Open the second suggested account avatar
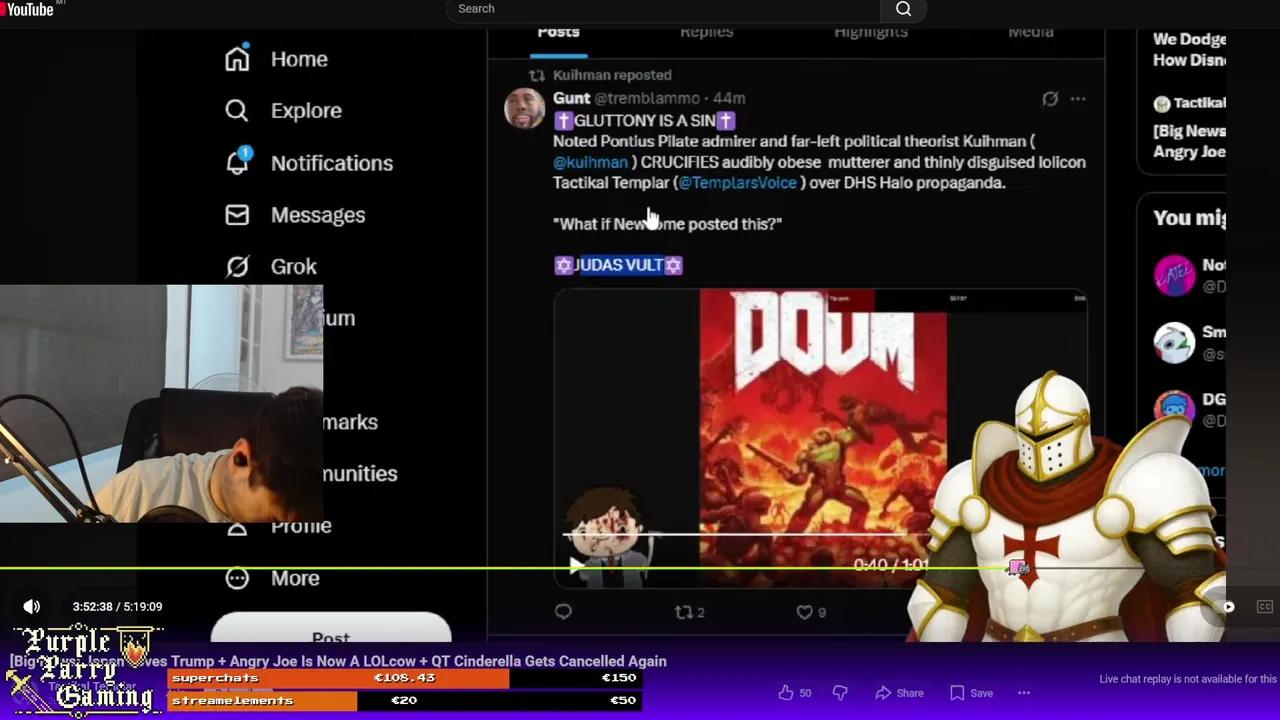The width and height of the screenshot is (1280, 720). click(x=1174, y=342)
